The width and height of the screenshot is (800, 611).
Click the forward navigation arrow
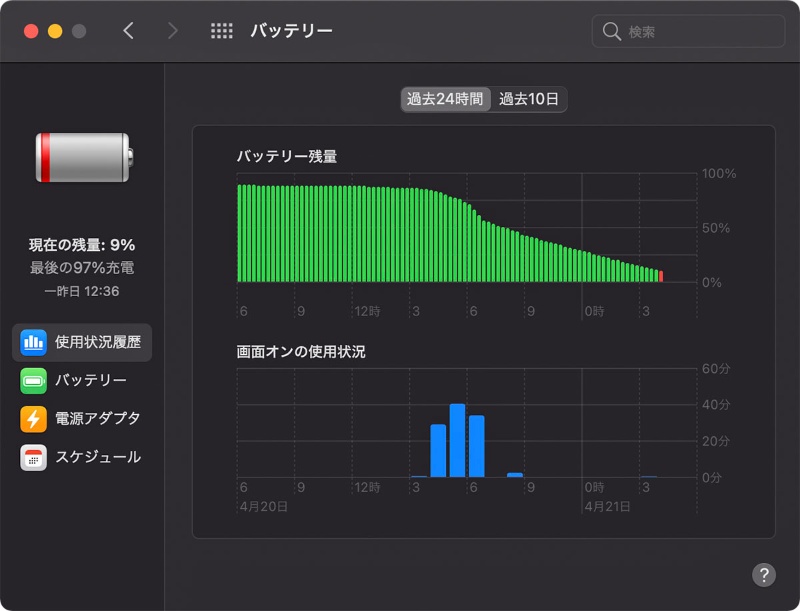173,30
